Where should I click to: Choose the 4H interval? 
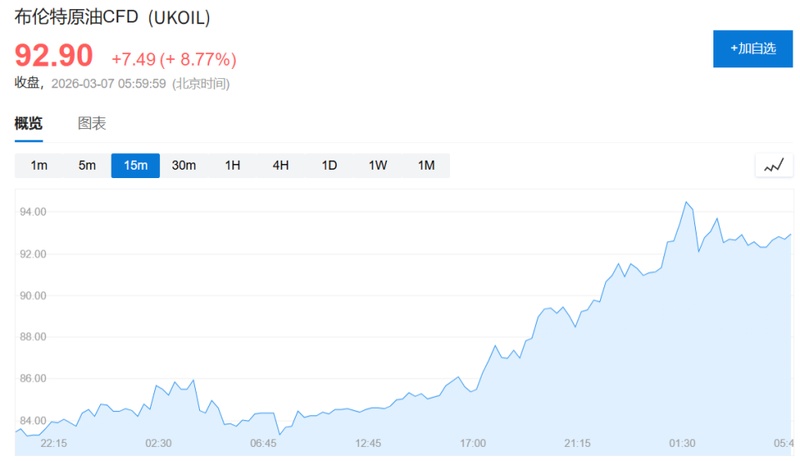[281, 166]
